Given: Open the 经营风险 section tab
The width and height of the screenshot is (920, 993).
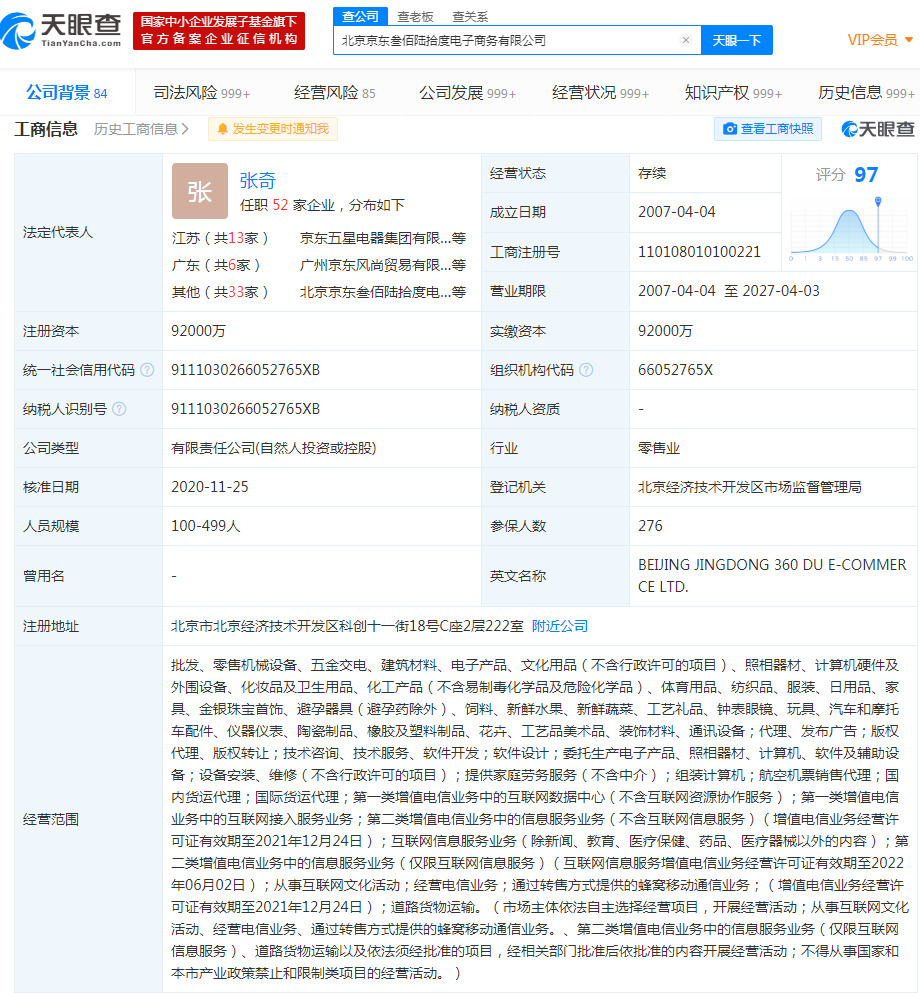Looking at the screenshot, I should 334,93.
